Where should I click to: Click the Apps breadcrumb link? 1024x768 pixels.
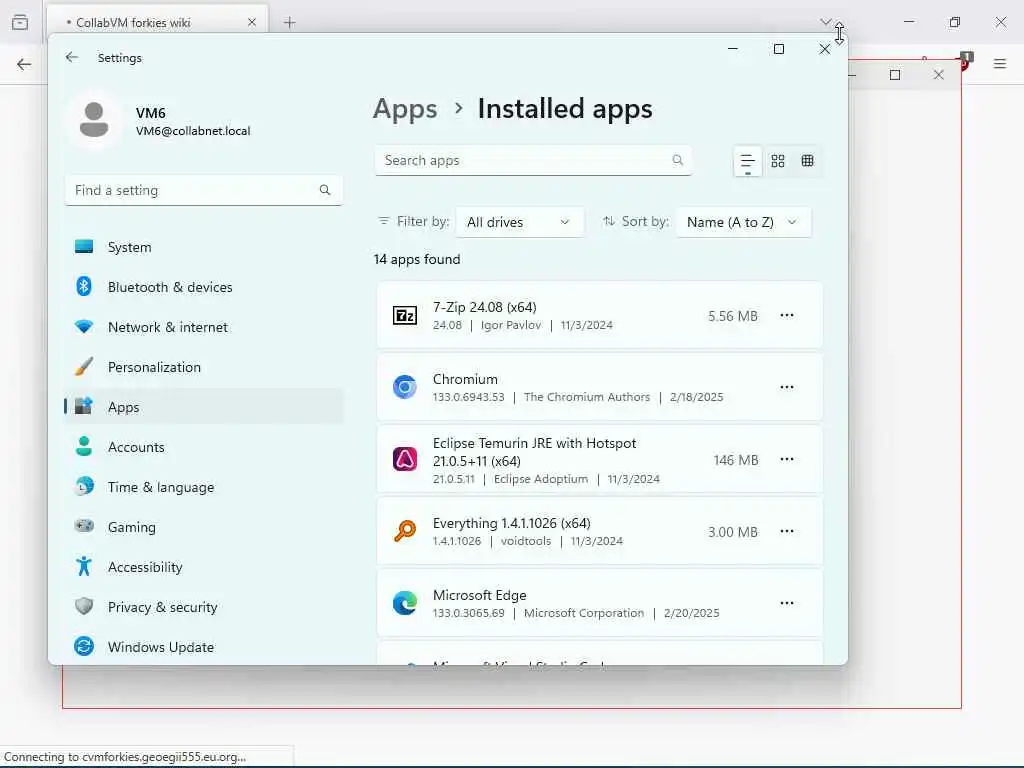click(405, 109)
